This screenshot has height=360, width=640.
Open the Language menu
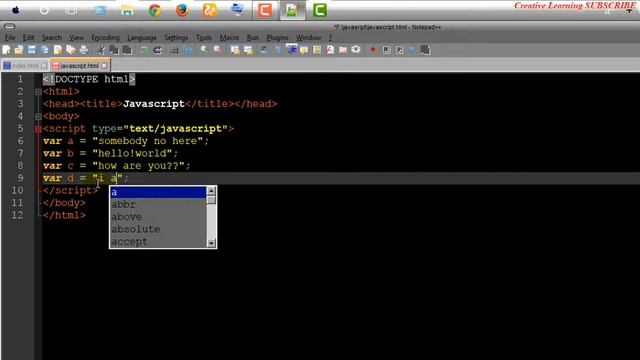pyautogui.click(x=142, y=38)
